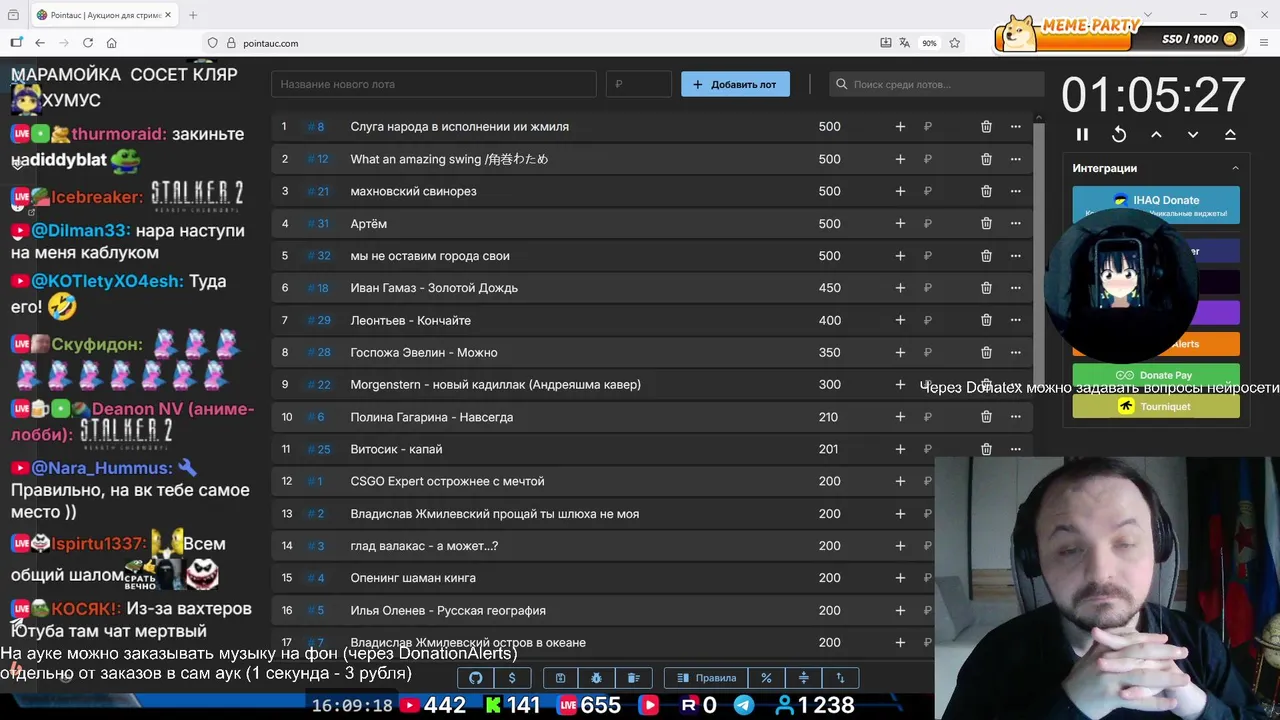1280x720 pixels.
Task: Collapse the Интеграции panel
Action: click(x=1235, y=168)
